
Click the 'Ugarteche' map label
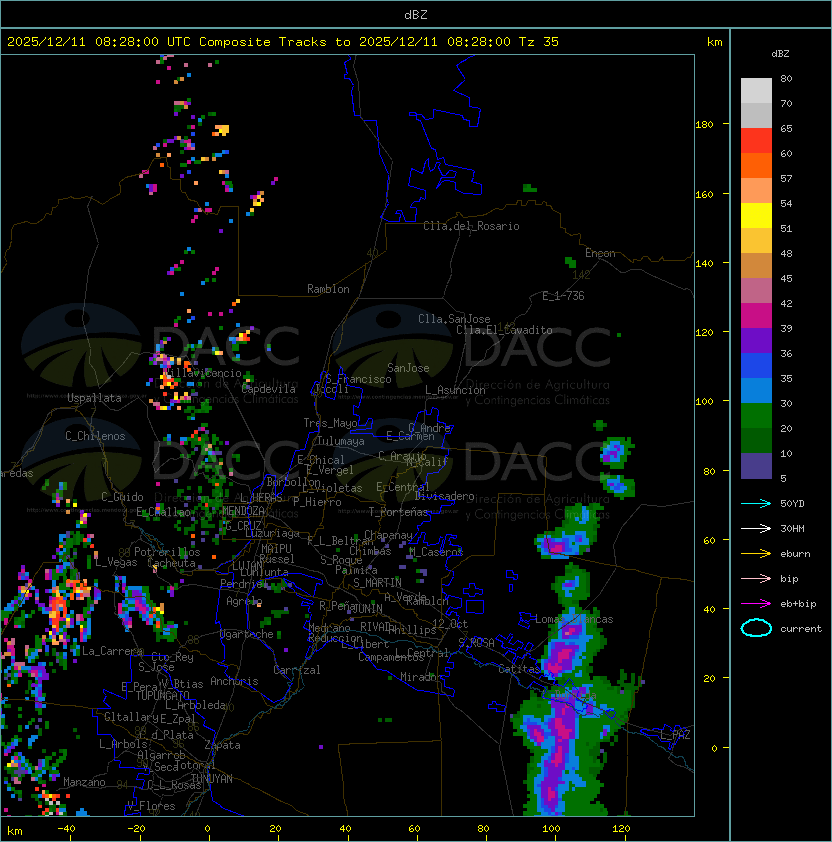tap(247, 634)
